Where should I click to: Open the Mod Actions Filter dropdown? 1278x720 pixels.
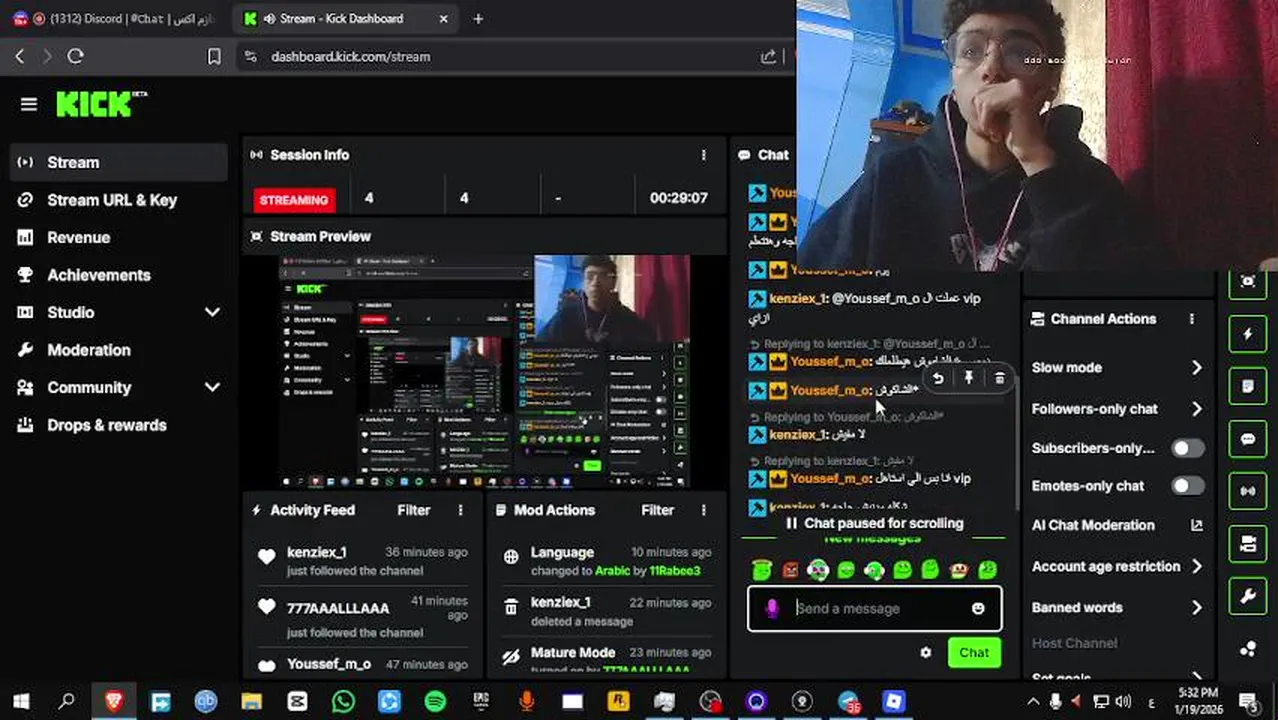pyautogui.click(x=657, y=510)
